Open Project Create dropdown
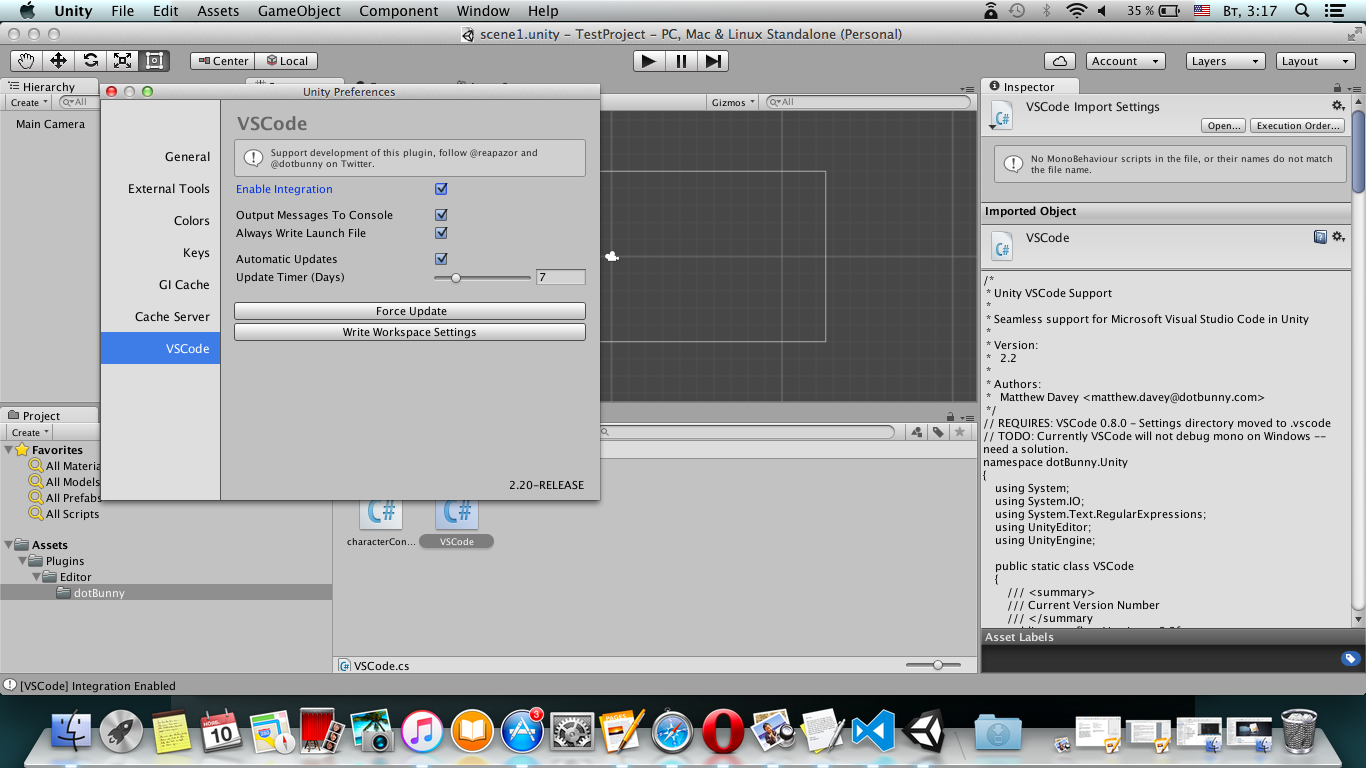 click(30, 432)
